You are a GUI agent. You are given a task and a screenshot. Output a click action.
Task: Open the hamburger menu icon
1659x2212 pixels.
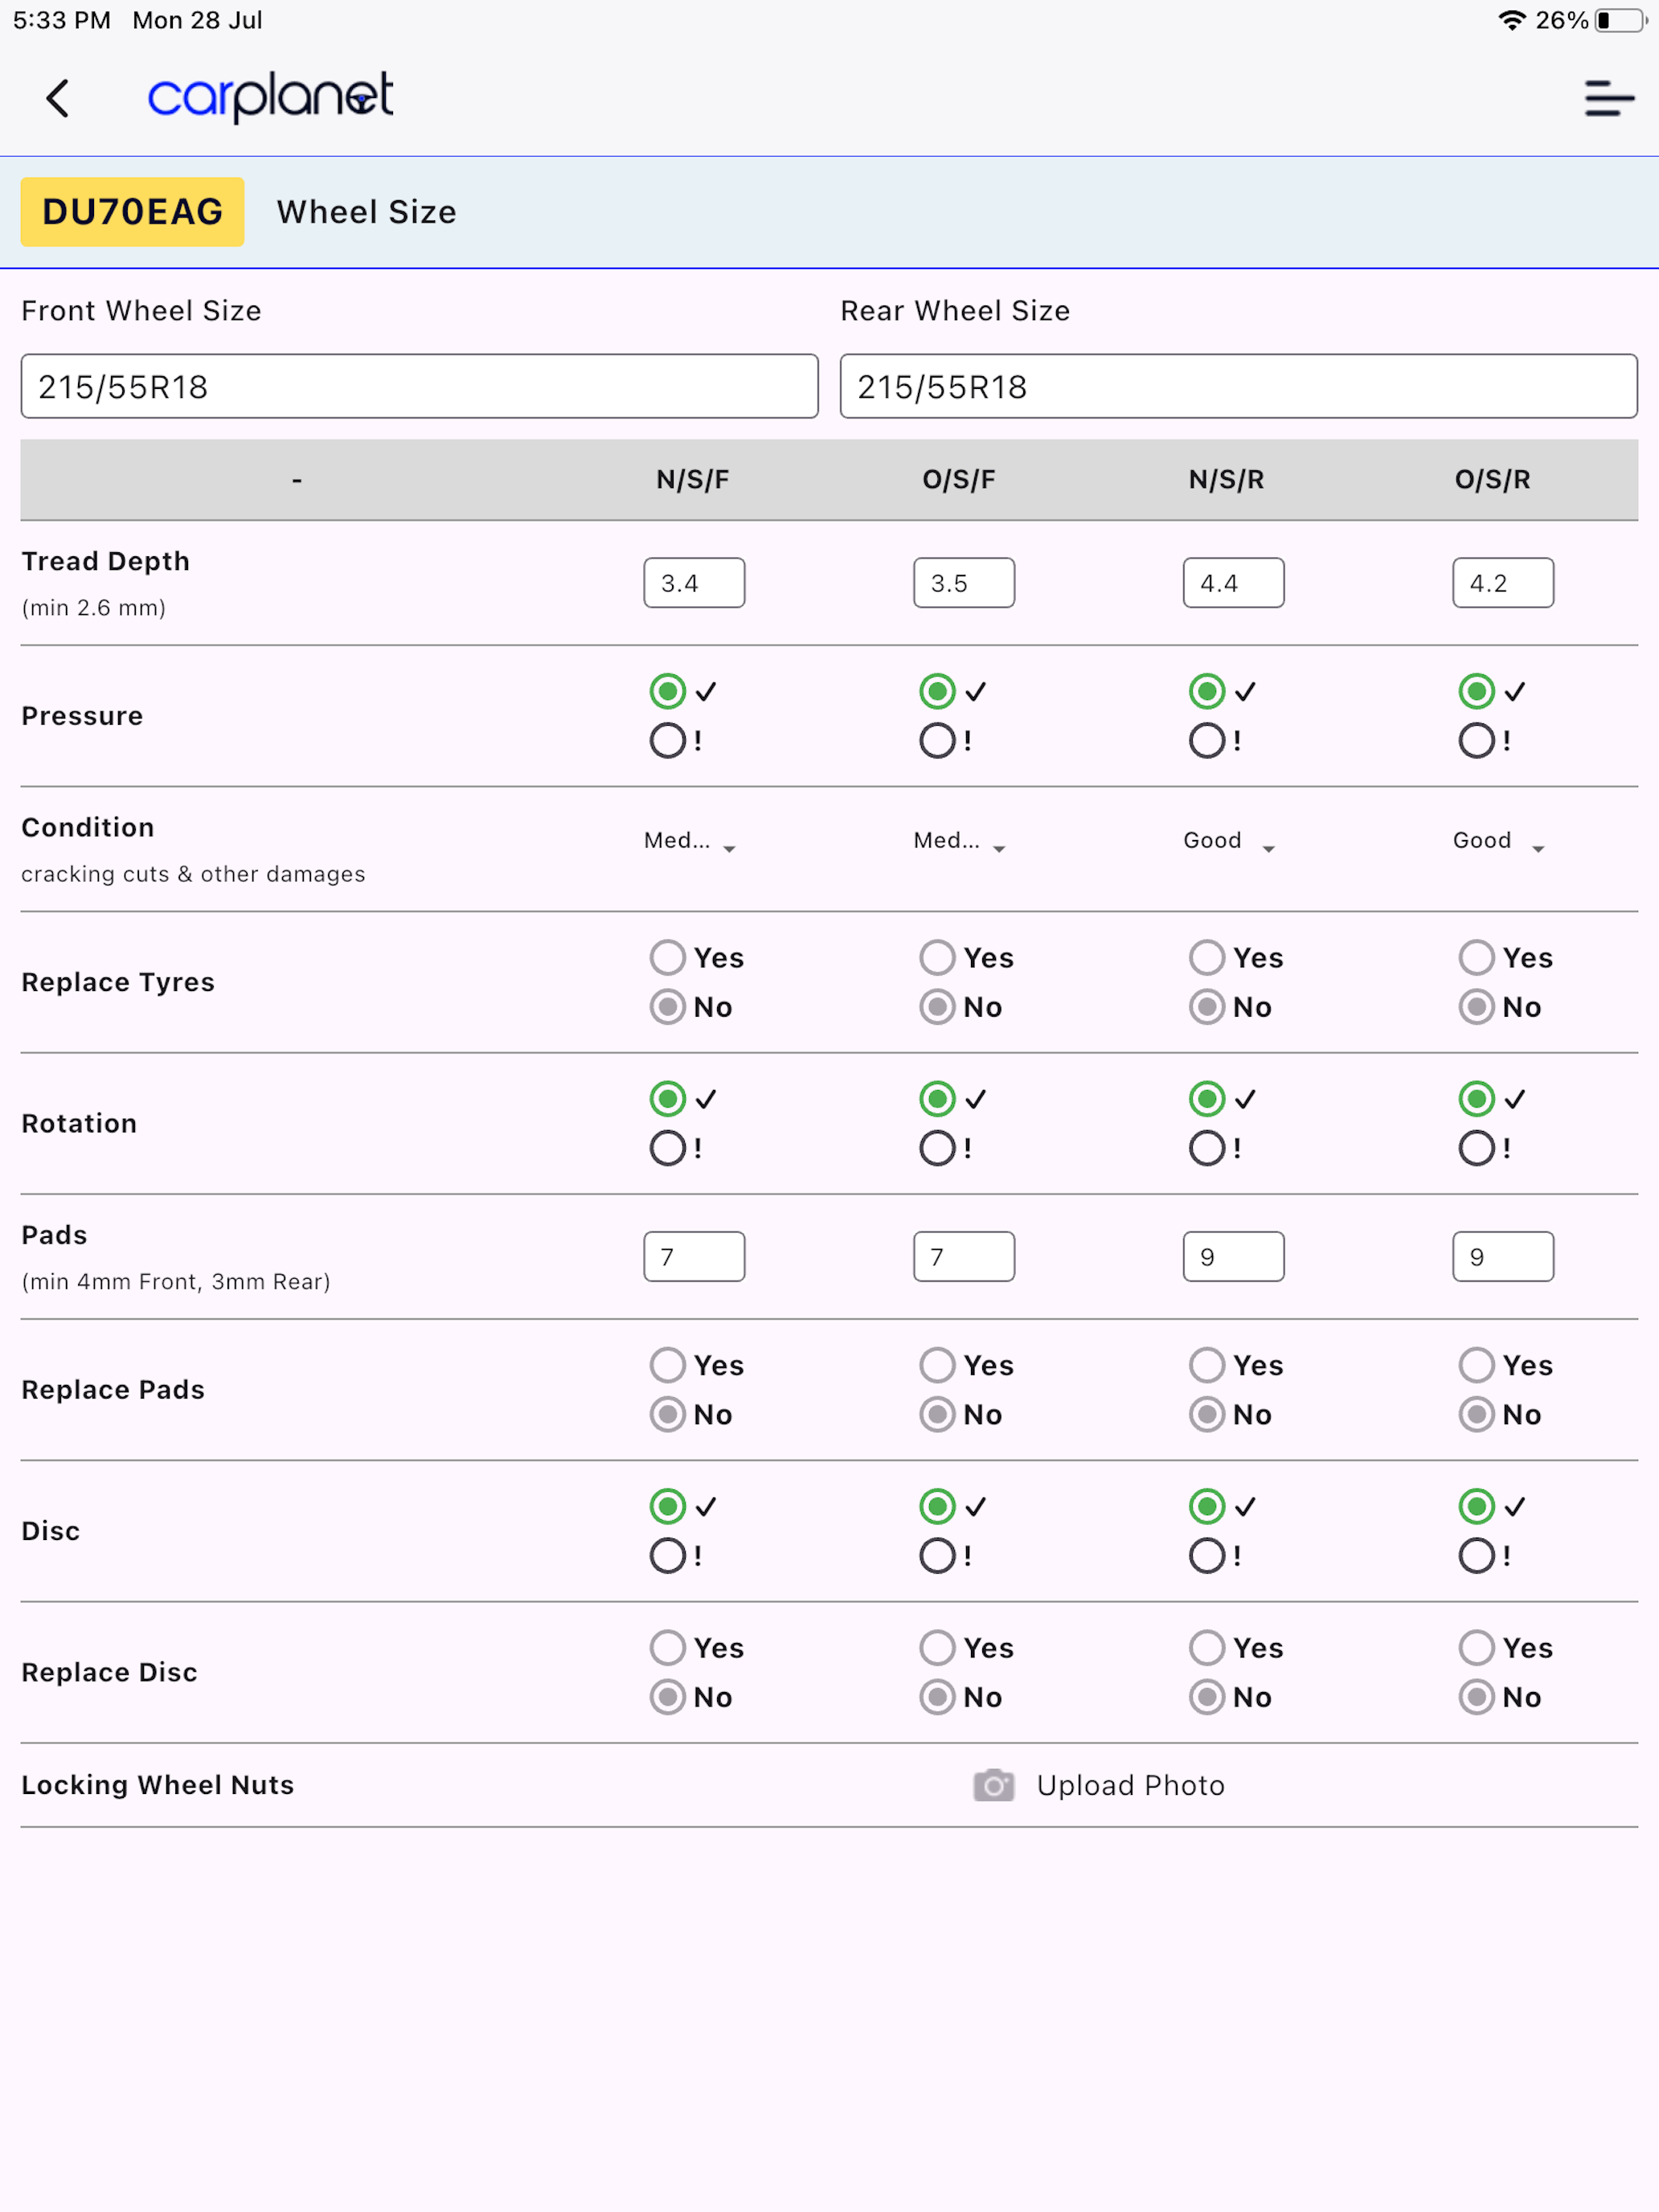pos(1608,98)
